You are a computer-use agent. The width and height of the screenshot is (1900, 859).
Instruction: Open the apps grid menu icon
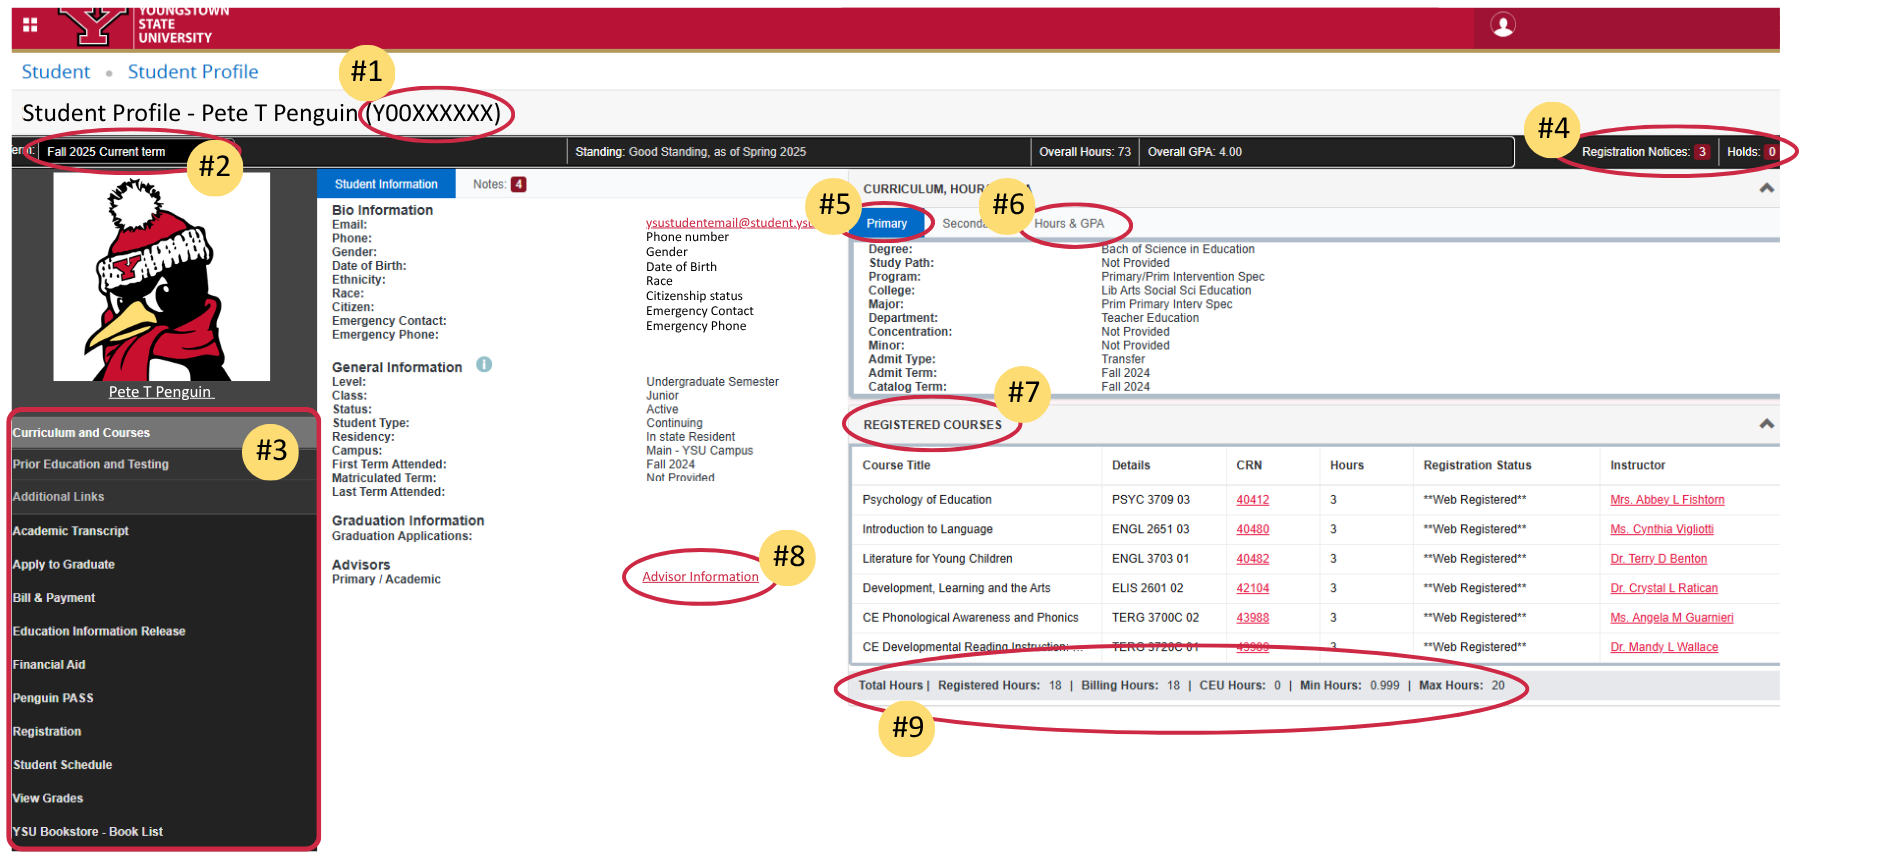click(30, 24)
